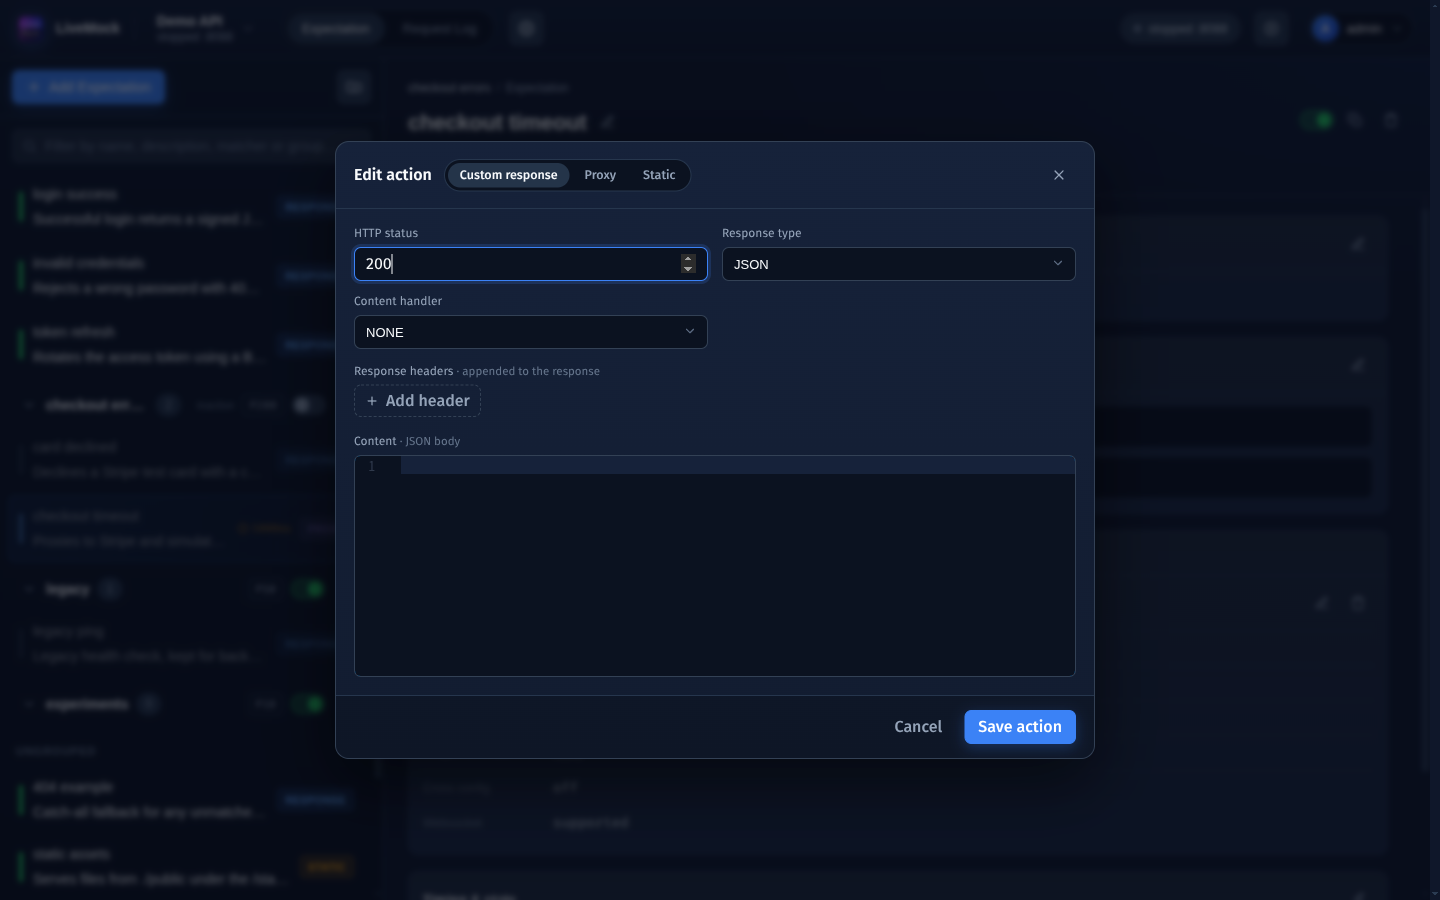Image resolution: width=1440 pixels, height=900 pixels.
Task: Click line number 1 in the editor gutter
Action: pyautogui.click(x=372, y=466)
